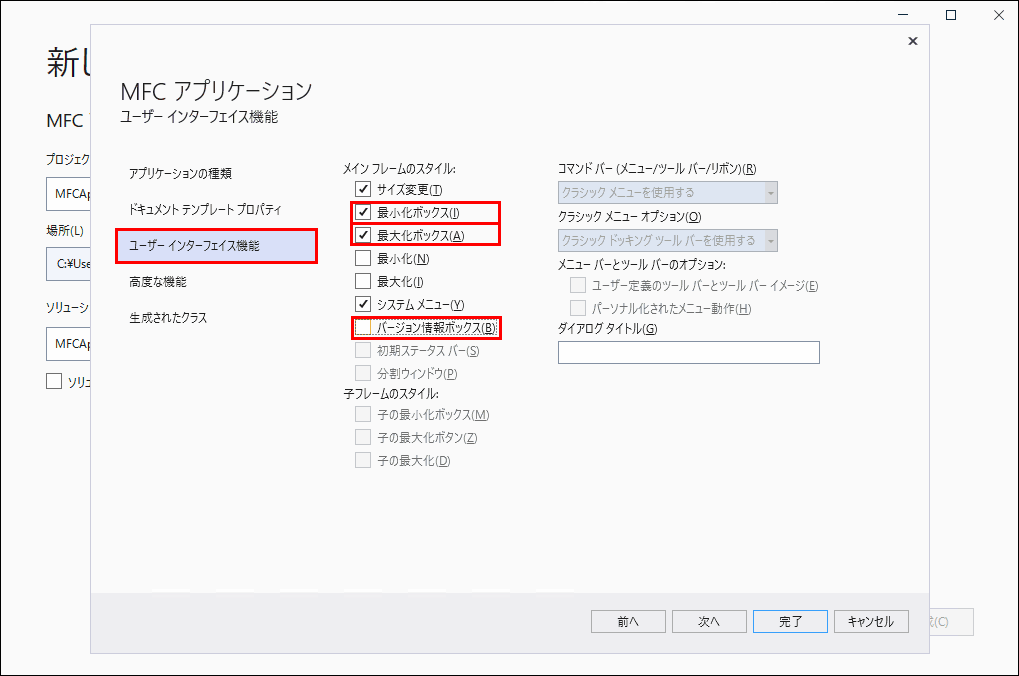Viewport: 1019px width, 676px height.
Task: Minimize the background window
Action: point(903,15)
